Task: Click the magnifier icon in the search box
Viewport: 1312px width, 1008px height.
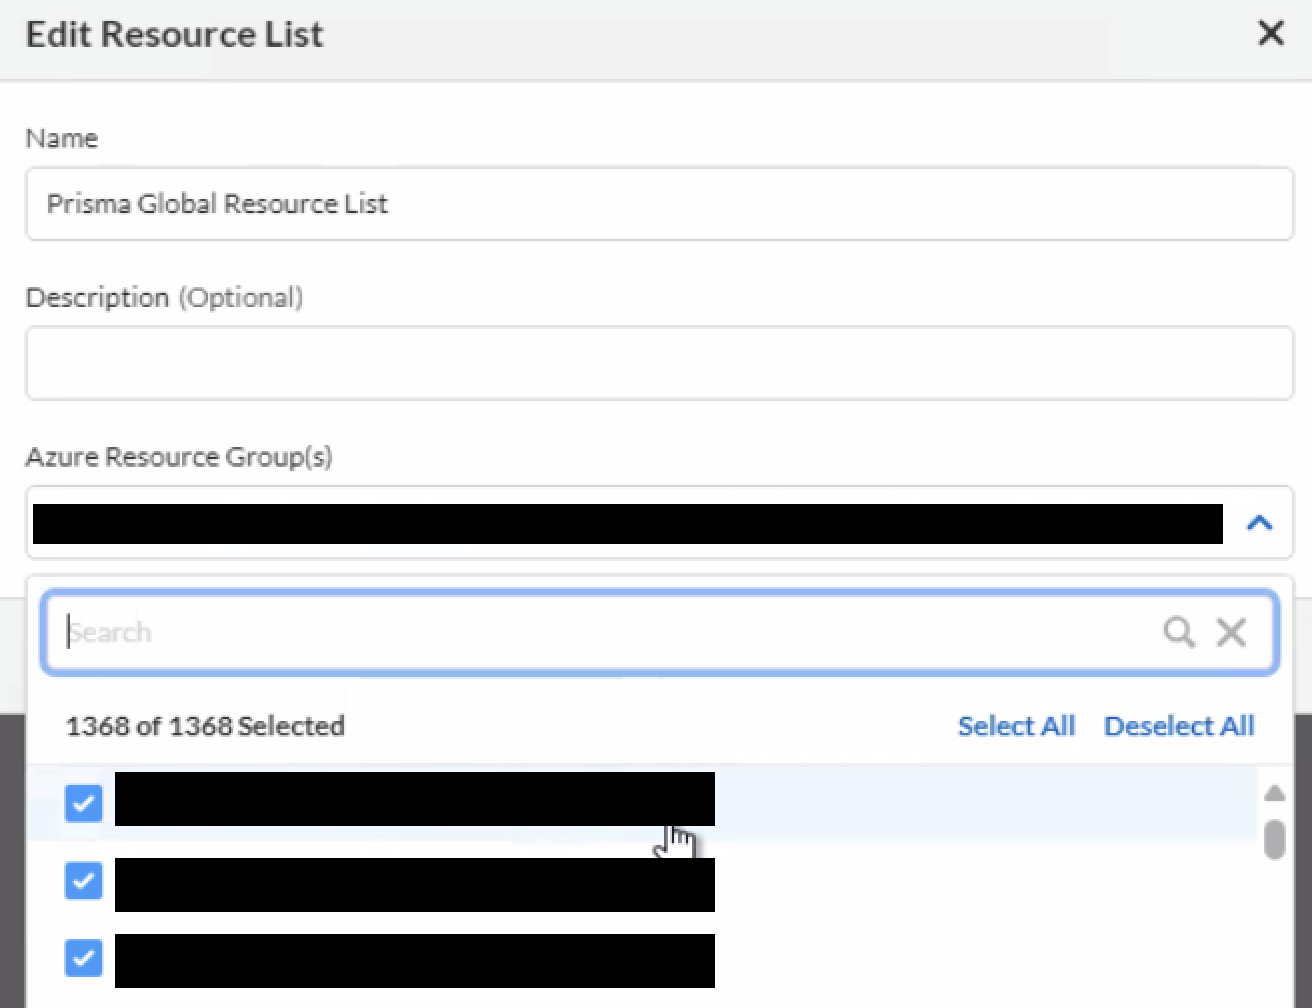Action: pos(1179,632)
